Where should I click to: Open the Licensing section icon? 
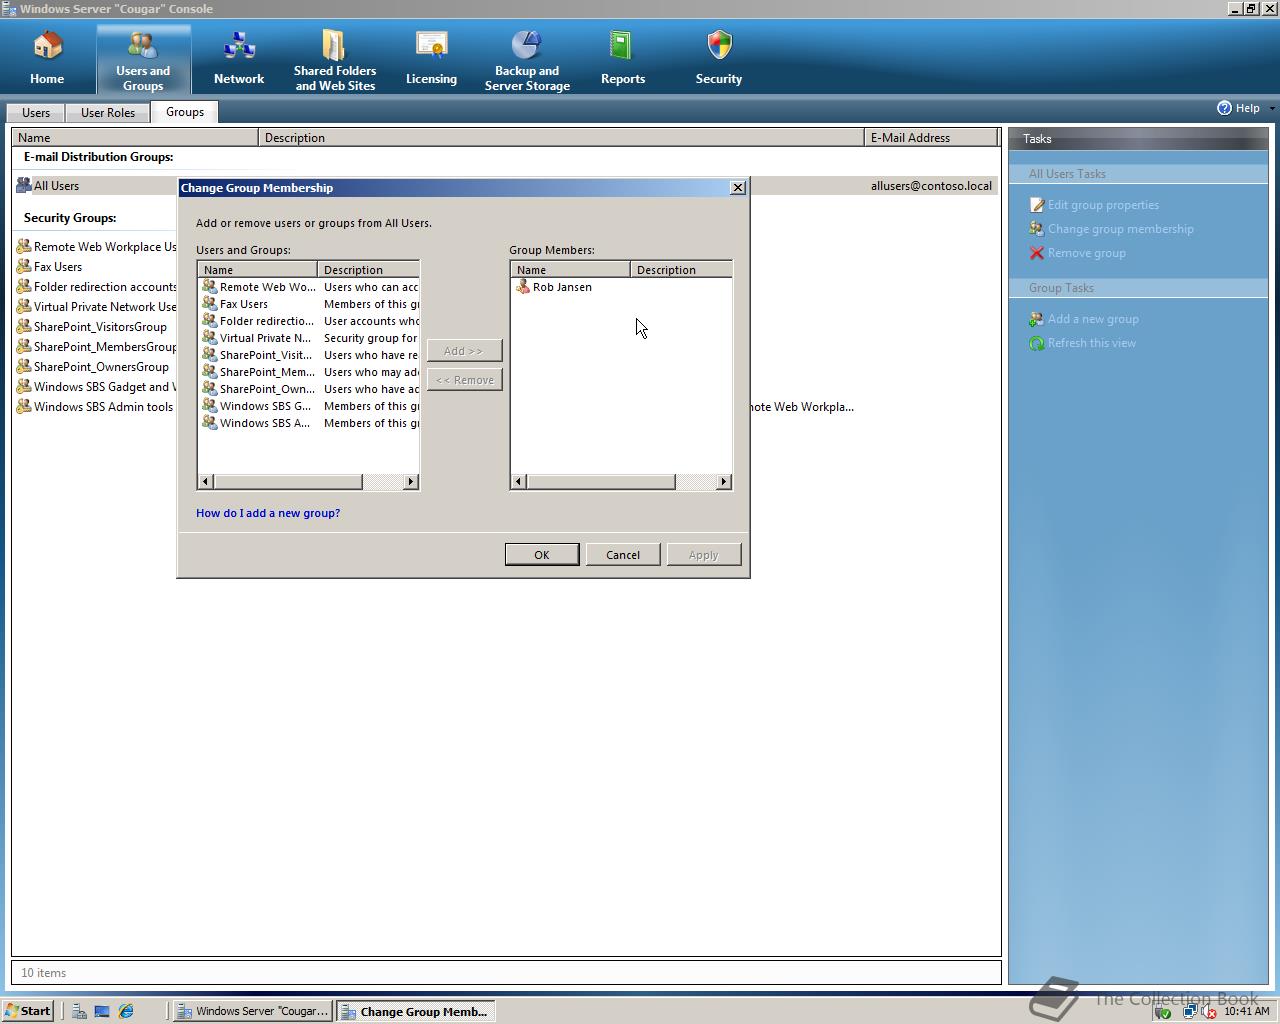[x=431, y=45]
